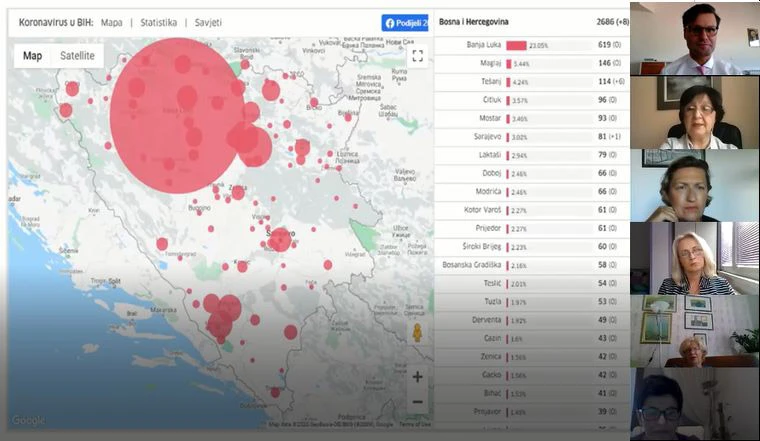The image size is (760, 441).
Task: Click the Google logo on map
Action: (x=28, y=420)
